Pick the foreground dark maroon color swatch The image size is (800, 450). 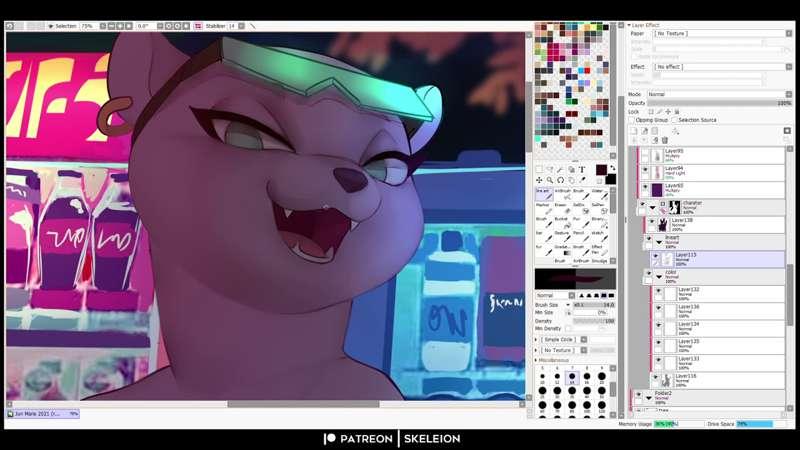coord(602,170)
